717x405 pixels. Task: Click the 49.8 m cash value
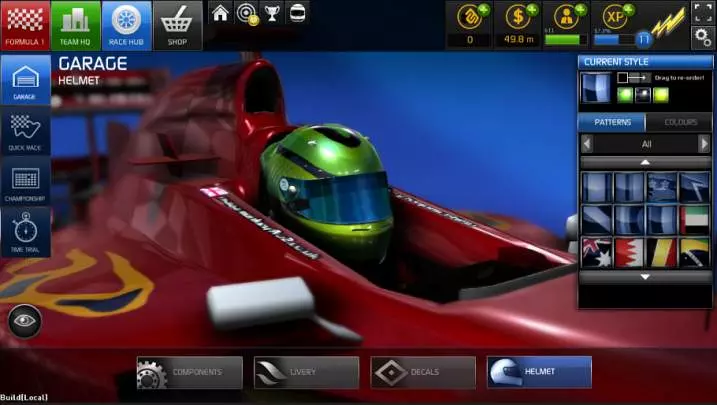[x=519, y=40]
